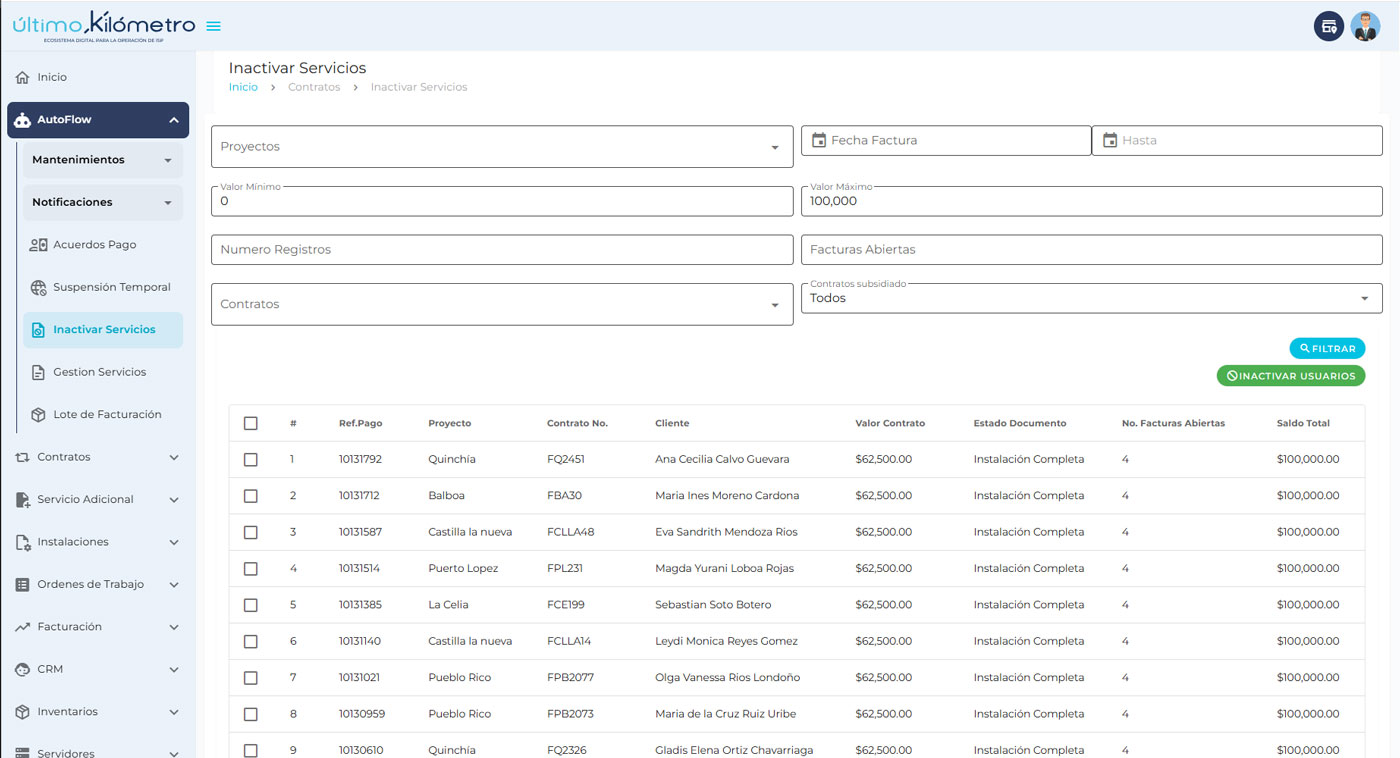
Task: Click the Numero Registros input field
Action: click(502, 250)
